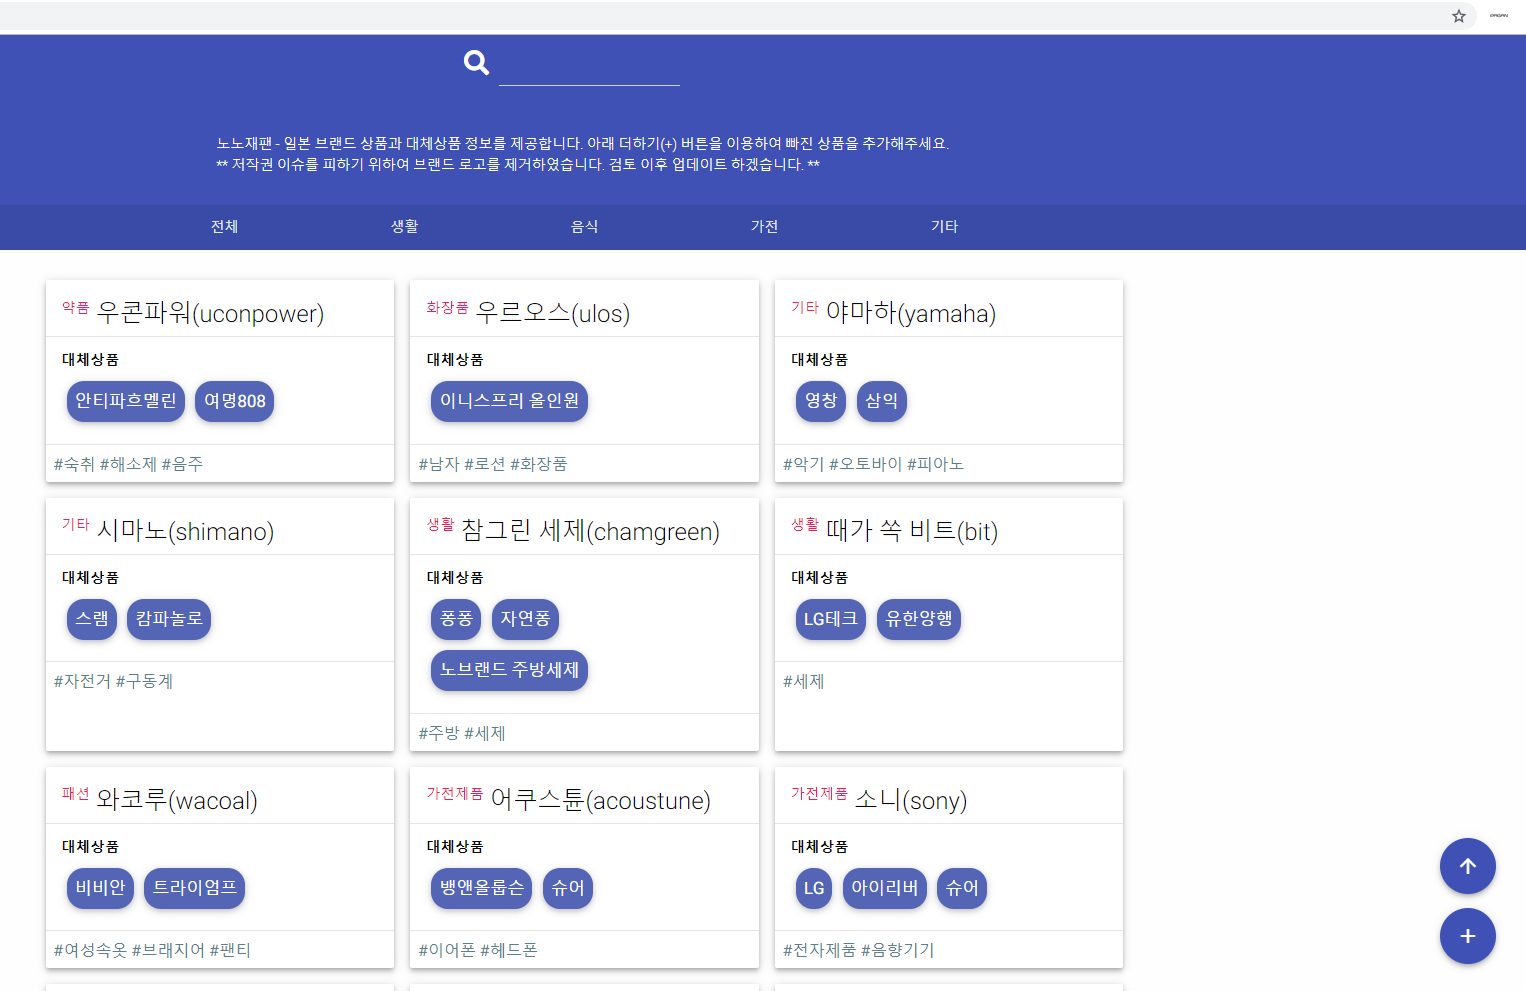Click 슈어 chip in sony card
Image resolution: width=1526 pixels, height=991 pixels.
pos(962,888)
